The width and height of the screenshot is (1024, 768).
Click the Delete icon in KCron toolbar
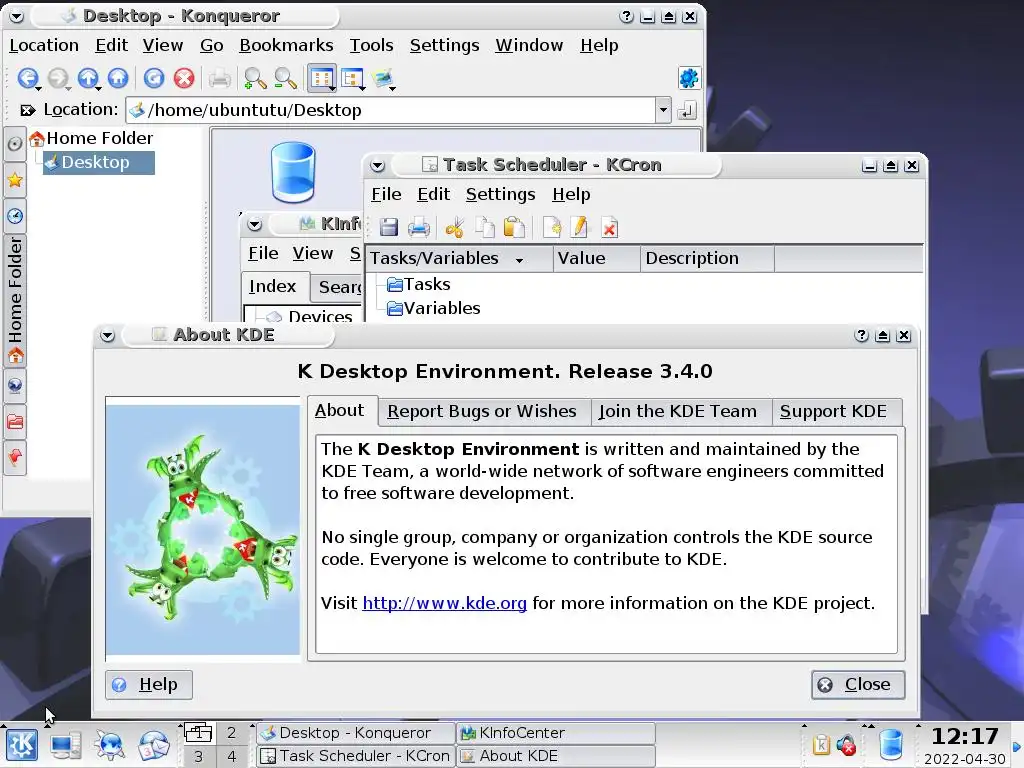pyautogui.click(x=609, y=227)
